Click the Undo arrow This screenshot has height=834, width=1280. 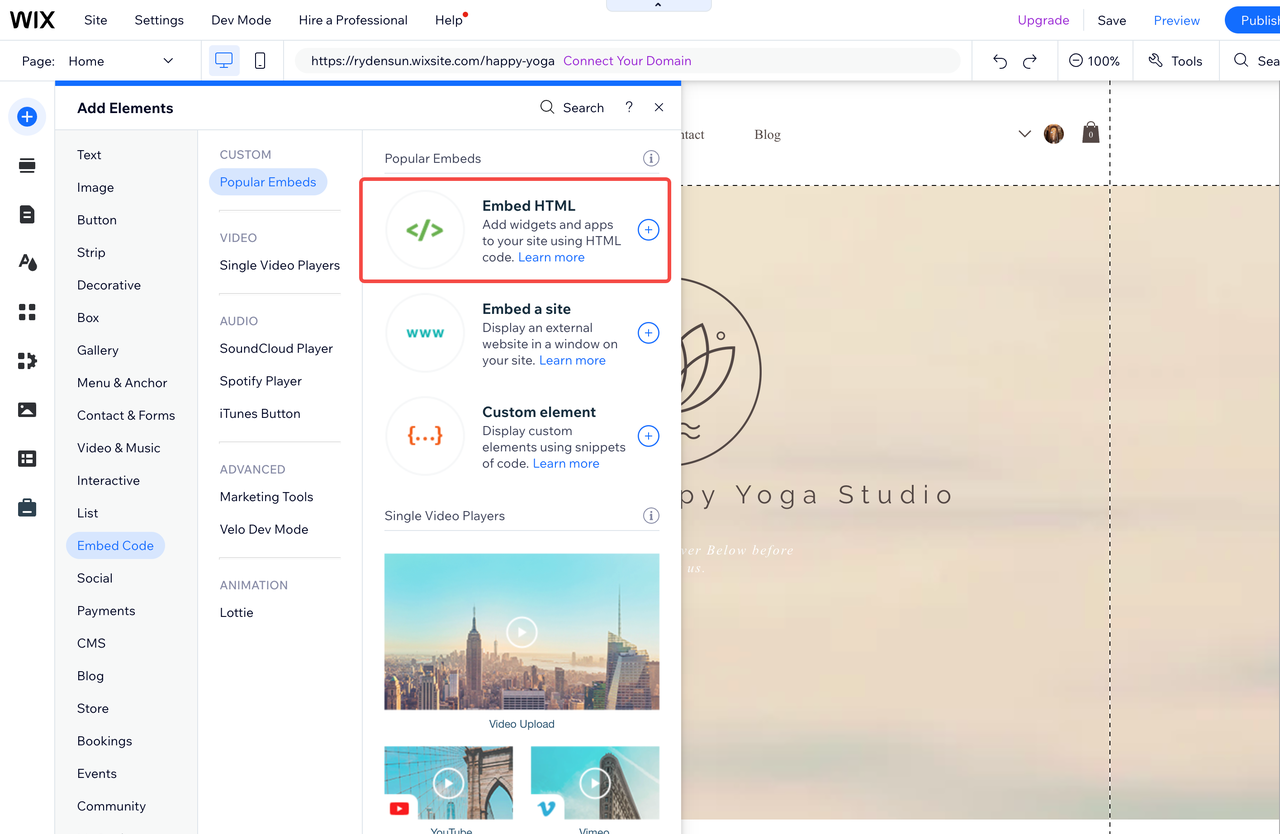(x=1000, y=61)
